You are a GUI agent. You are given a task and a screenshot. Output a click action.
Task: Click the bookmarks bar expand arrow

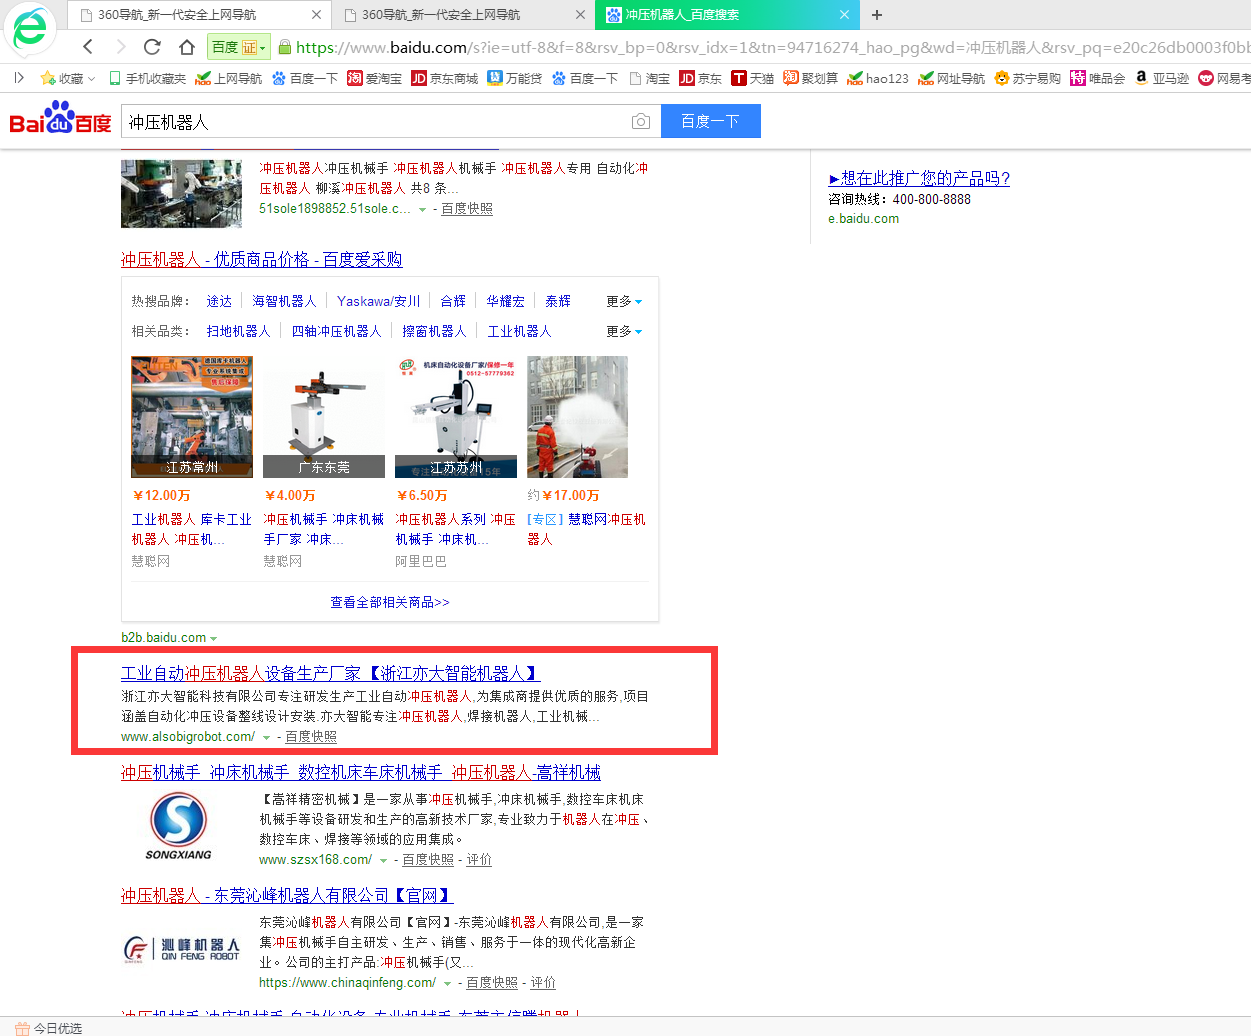tap(19, 78)
